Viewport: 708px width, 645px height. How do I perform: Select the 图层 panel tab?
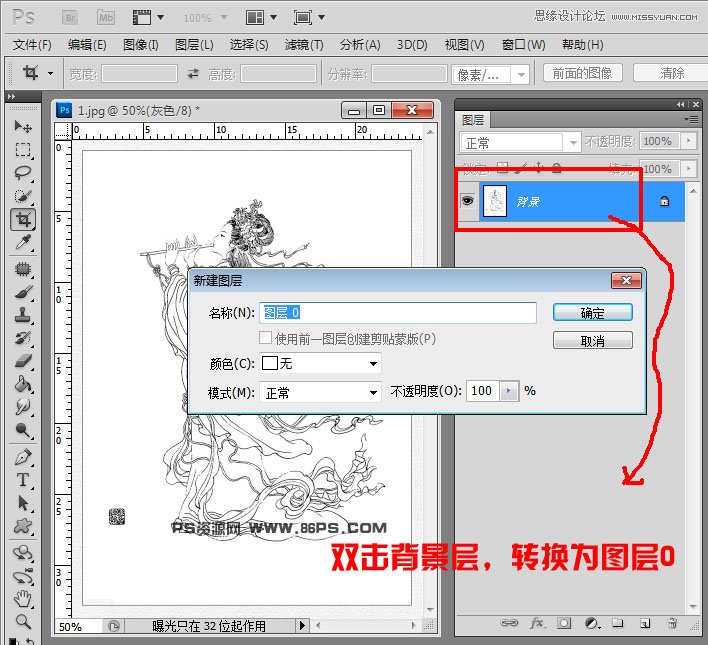click(473, 120)
